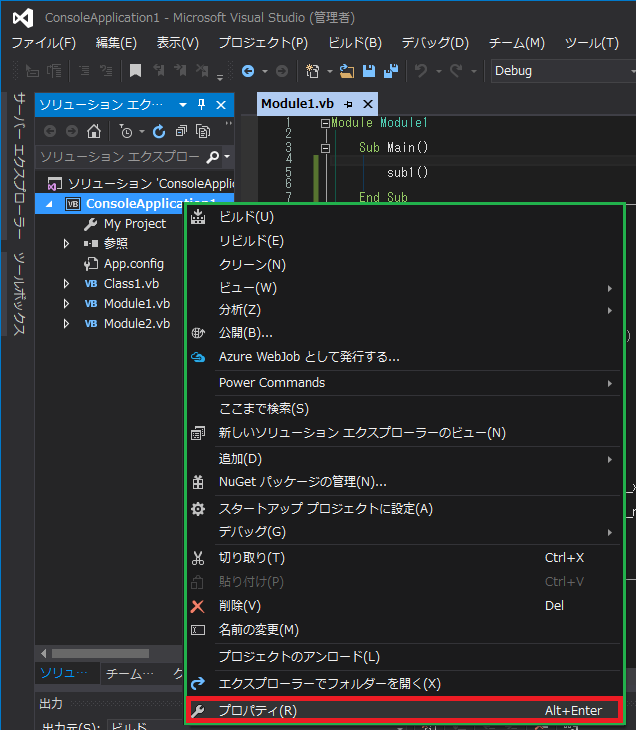Open the ビルド(B) menu
Viewport: 636px width, 730px height.
click(355, 43)
